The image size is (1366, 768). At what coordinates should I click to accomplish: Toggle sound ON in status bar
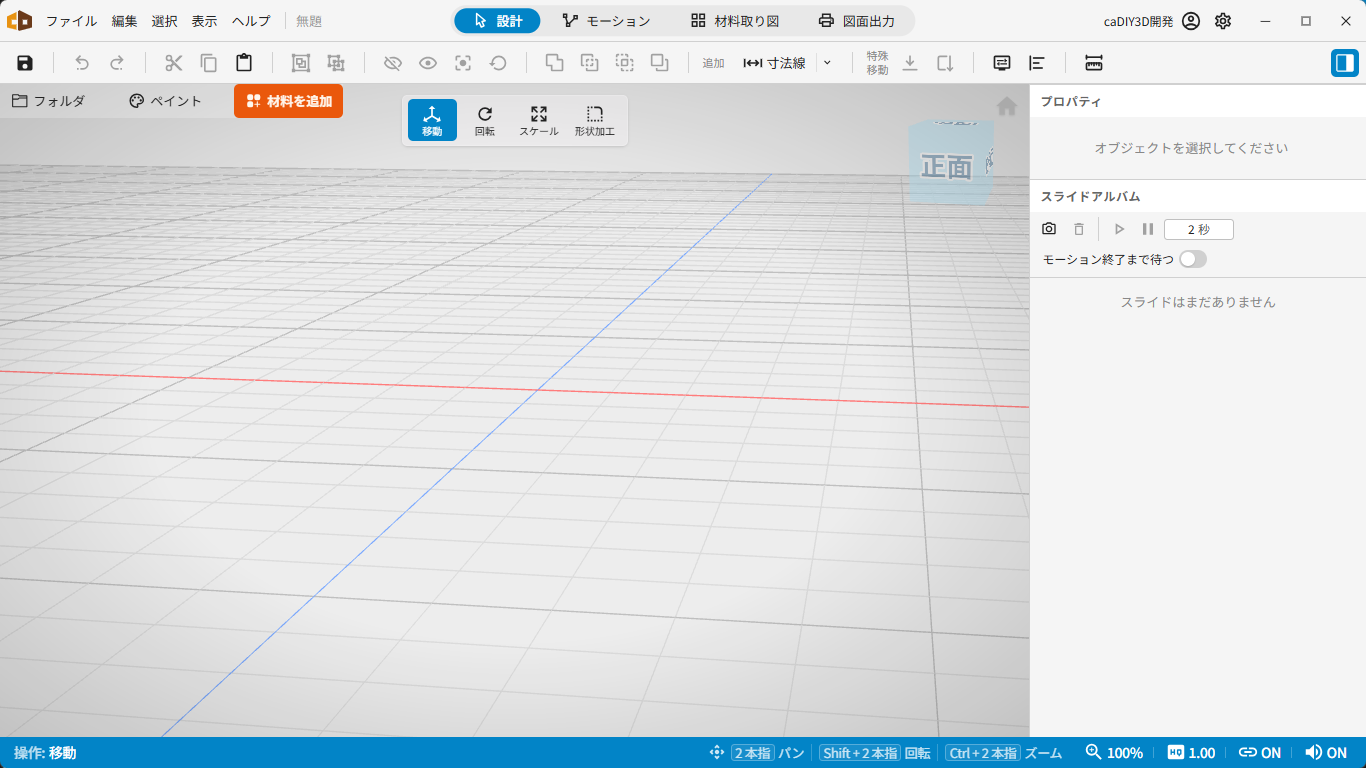click(x=1326, y=753)
